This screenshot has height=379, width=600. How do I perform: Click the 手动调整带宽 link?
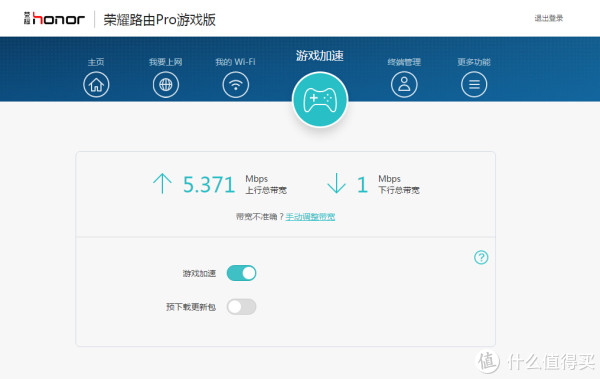(x=310, y=217)
